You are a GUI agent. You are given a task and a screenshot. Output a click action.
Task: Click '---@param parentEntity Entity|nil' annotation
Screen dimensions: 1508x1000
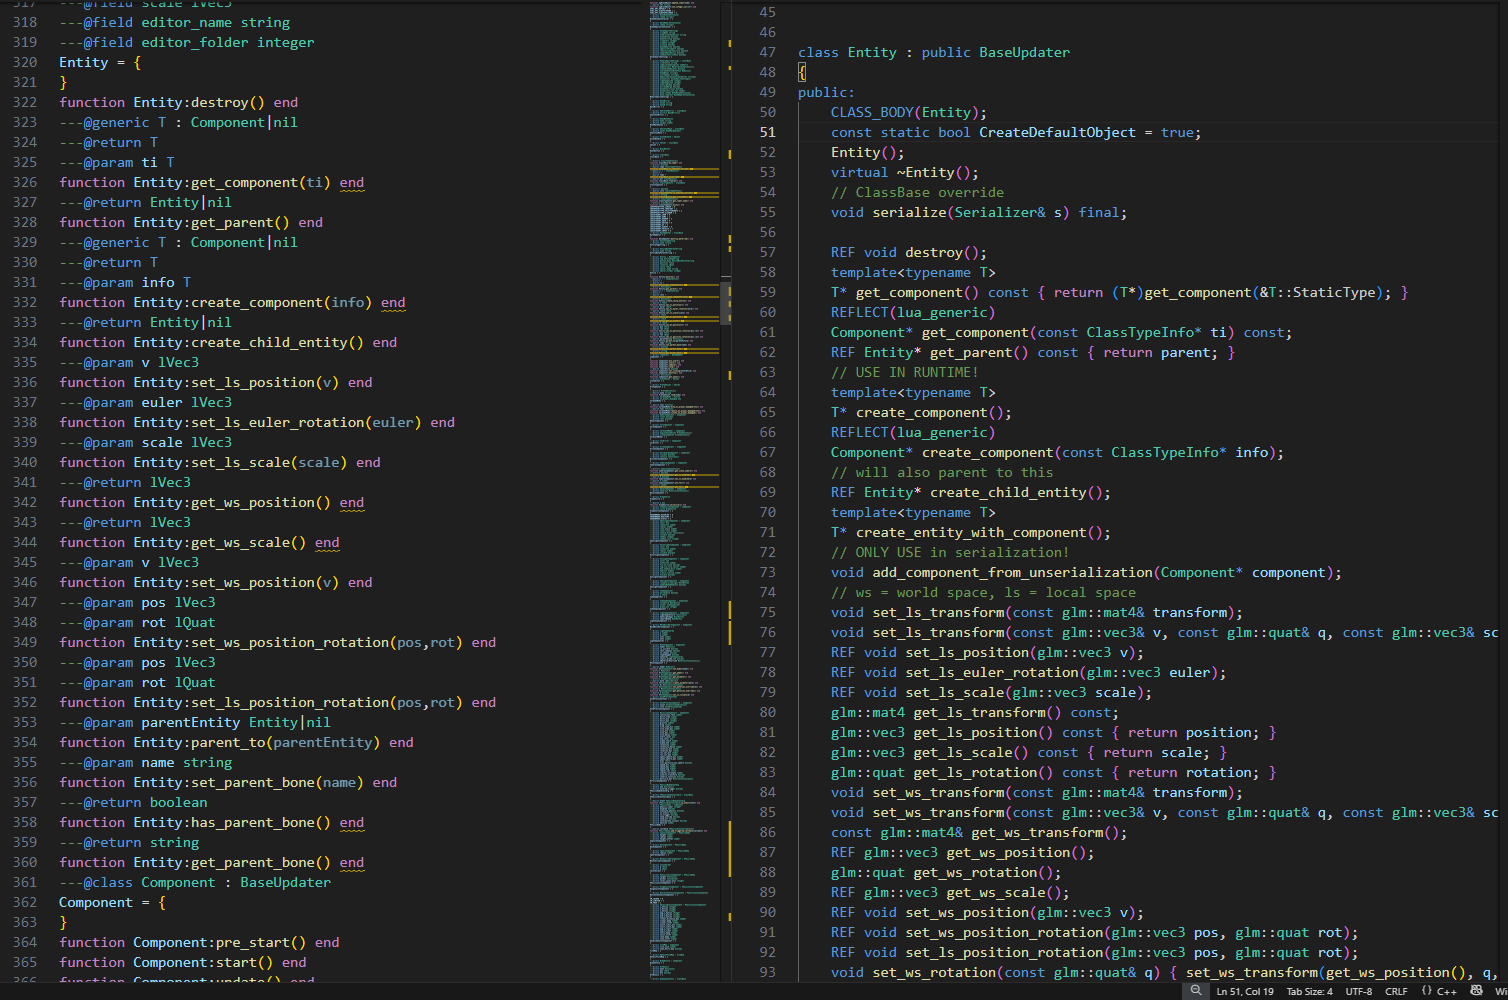(195, 722)
